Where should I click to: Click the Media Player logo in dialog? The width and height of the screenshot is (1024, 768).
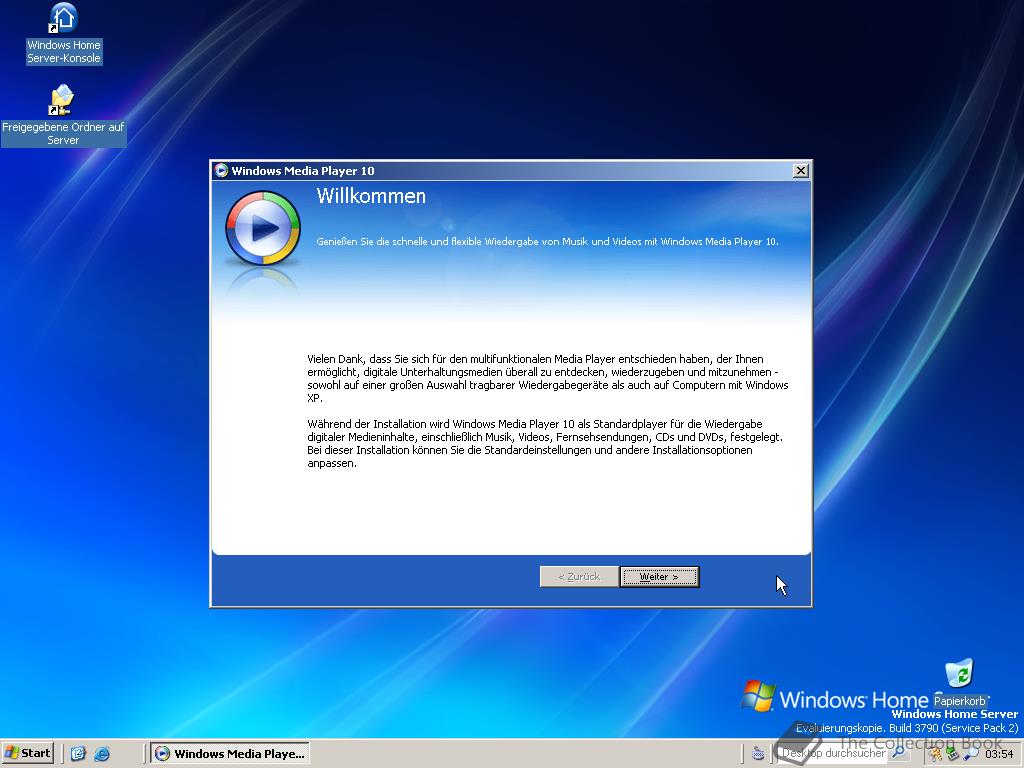click(263, 228)
